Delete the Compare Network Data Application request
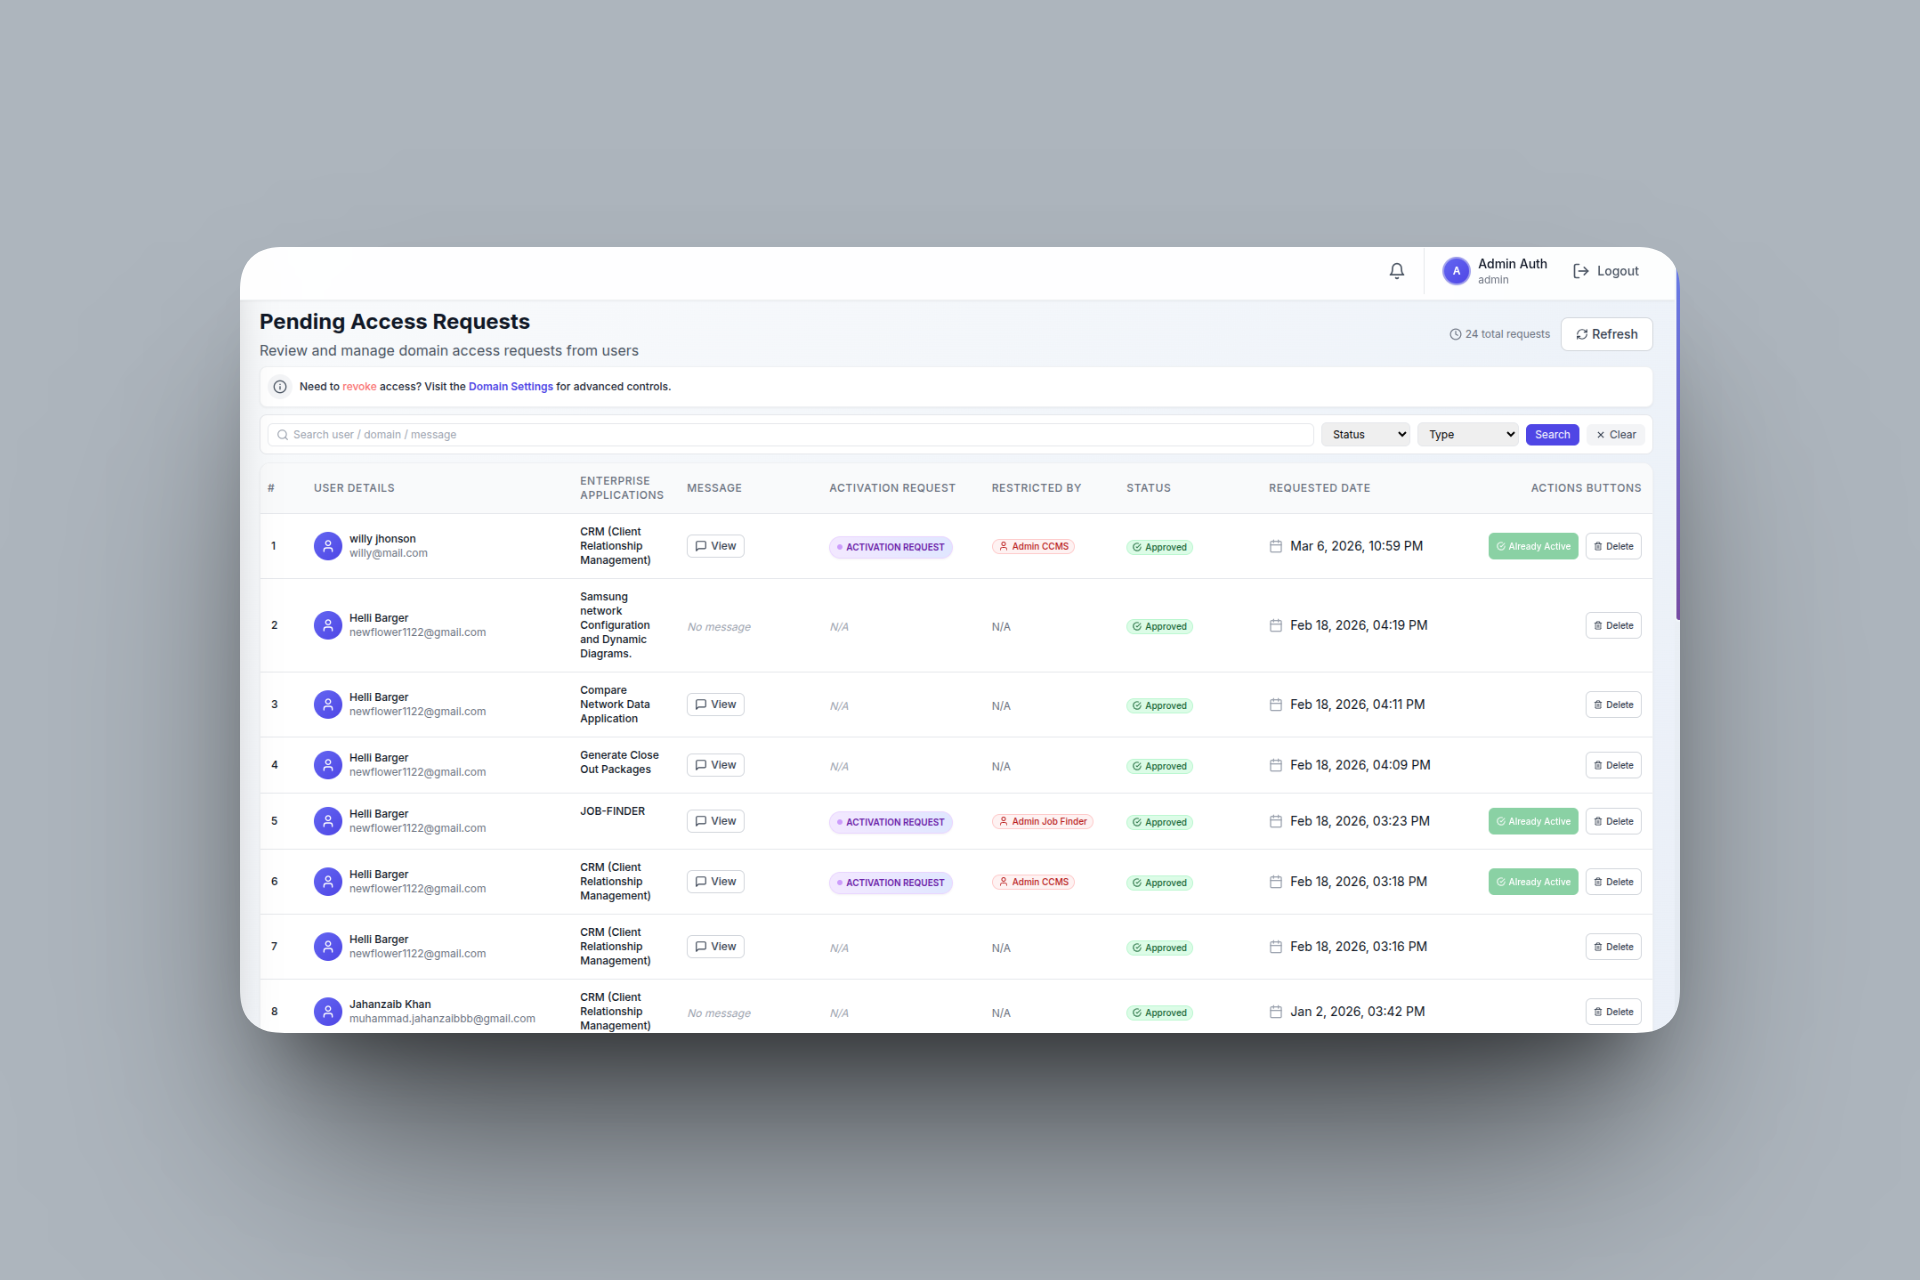 (x=1613, y=705)
